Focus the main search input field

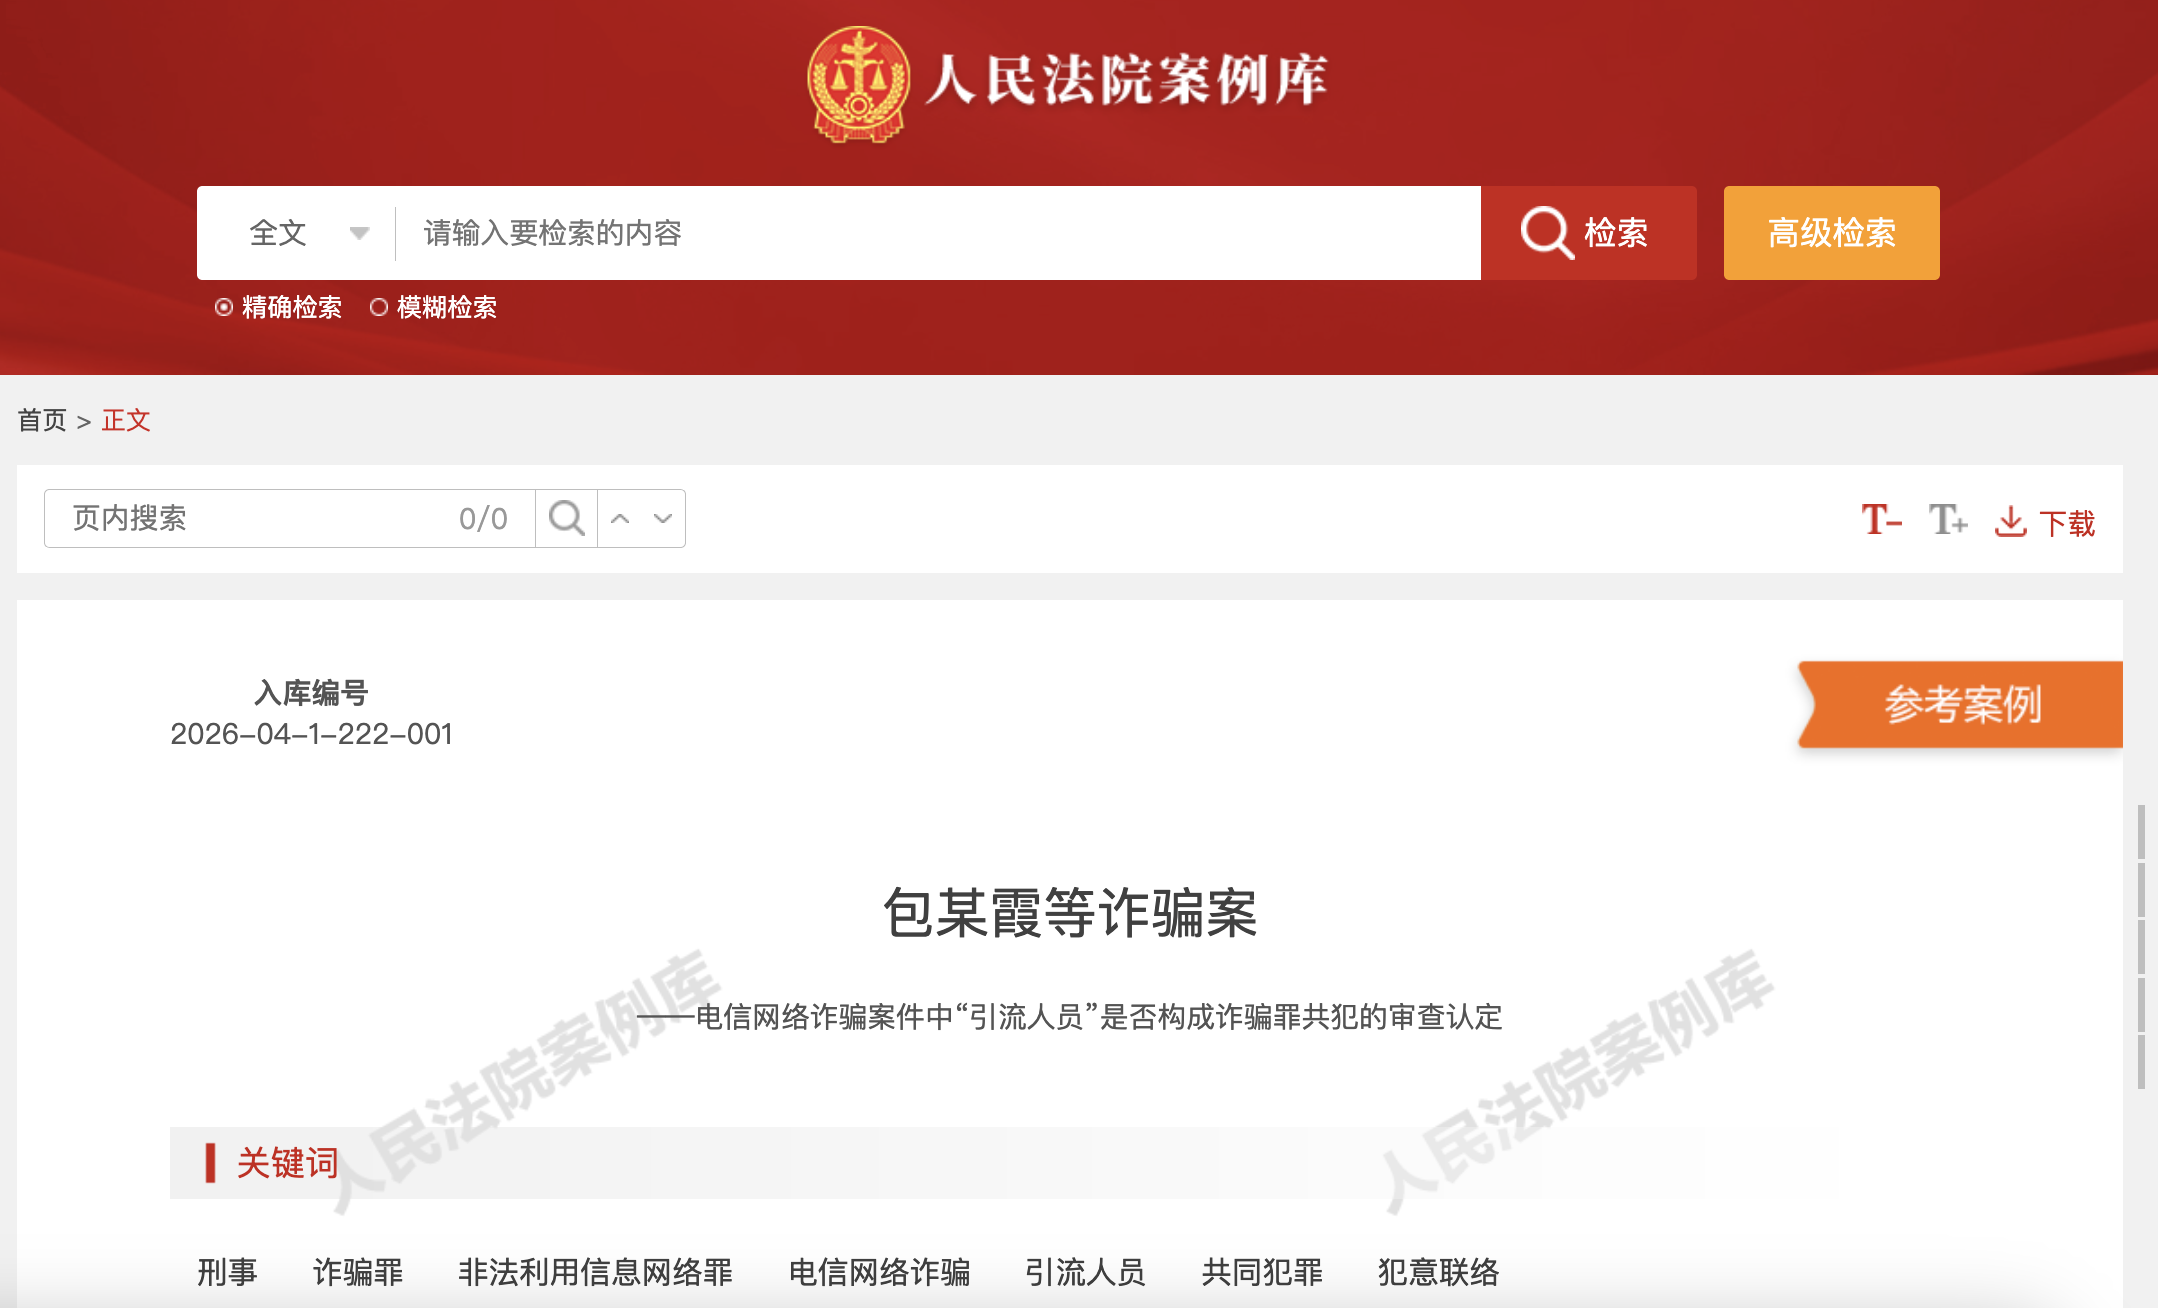938,233
